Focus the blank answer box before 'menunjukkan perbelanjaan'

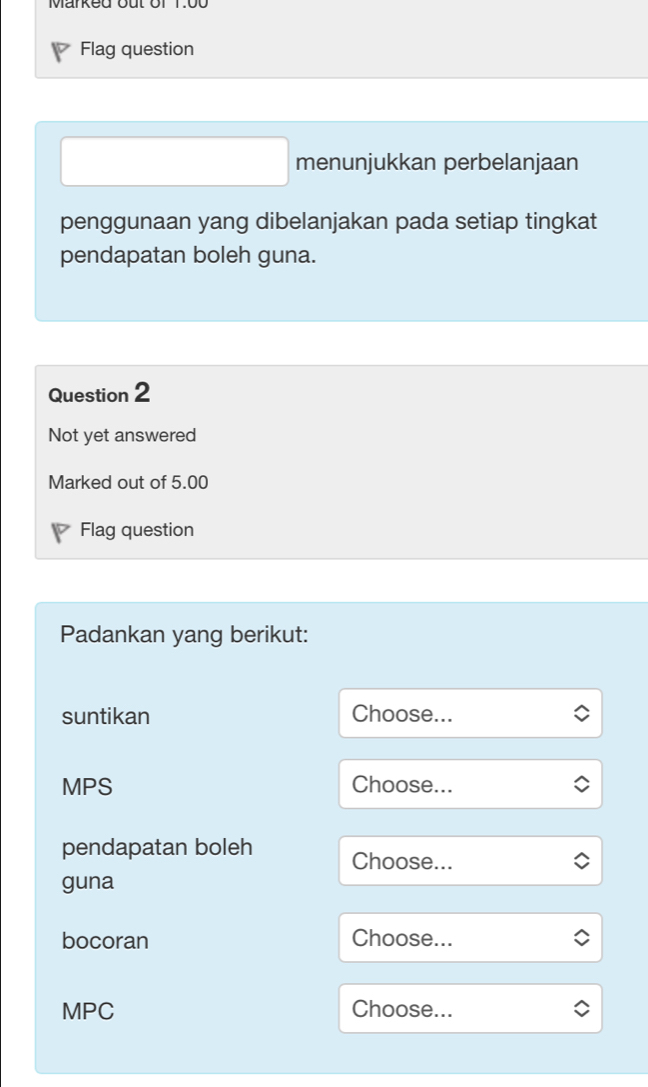coord(175,162)
